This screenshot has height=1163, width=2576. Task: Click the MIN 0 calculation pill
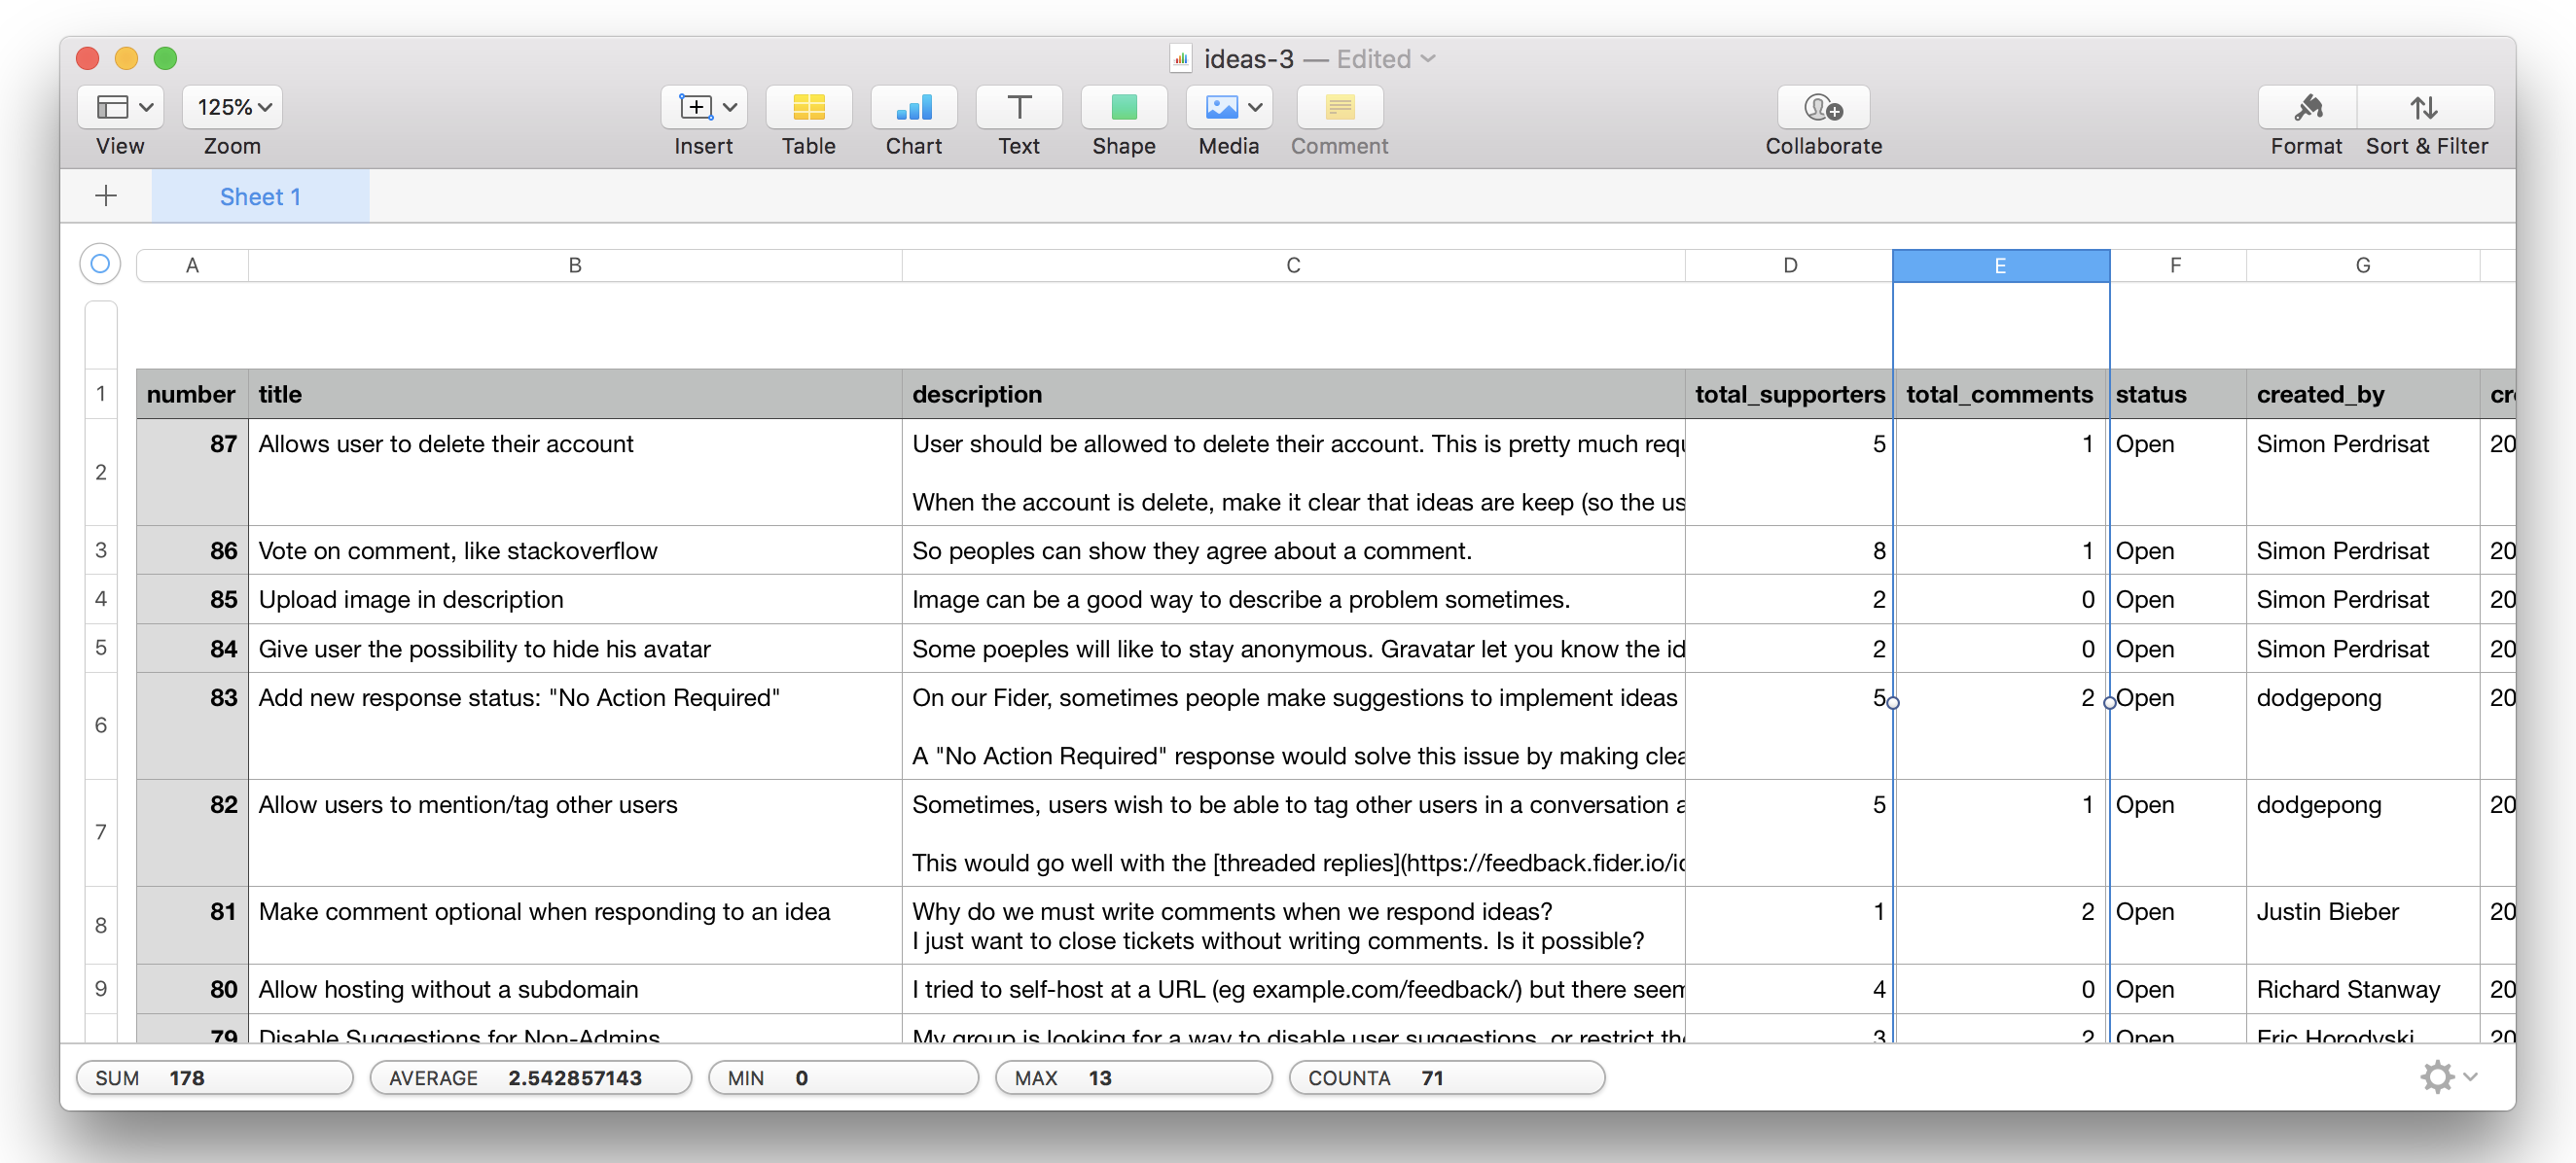843,1077
